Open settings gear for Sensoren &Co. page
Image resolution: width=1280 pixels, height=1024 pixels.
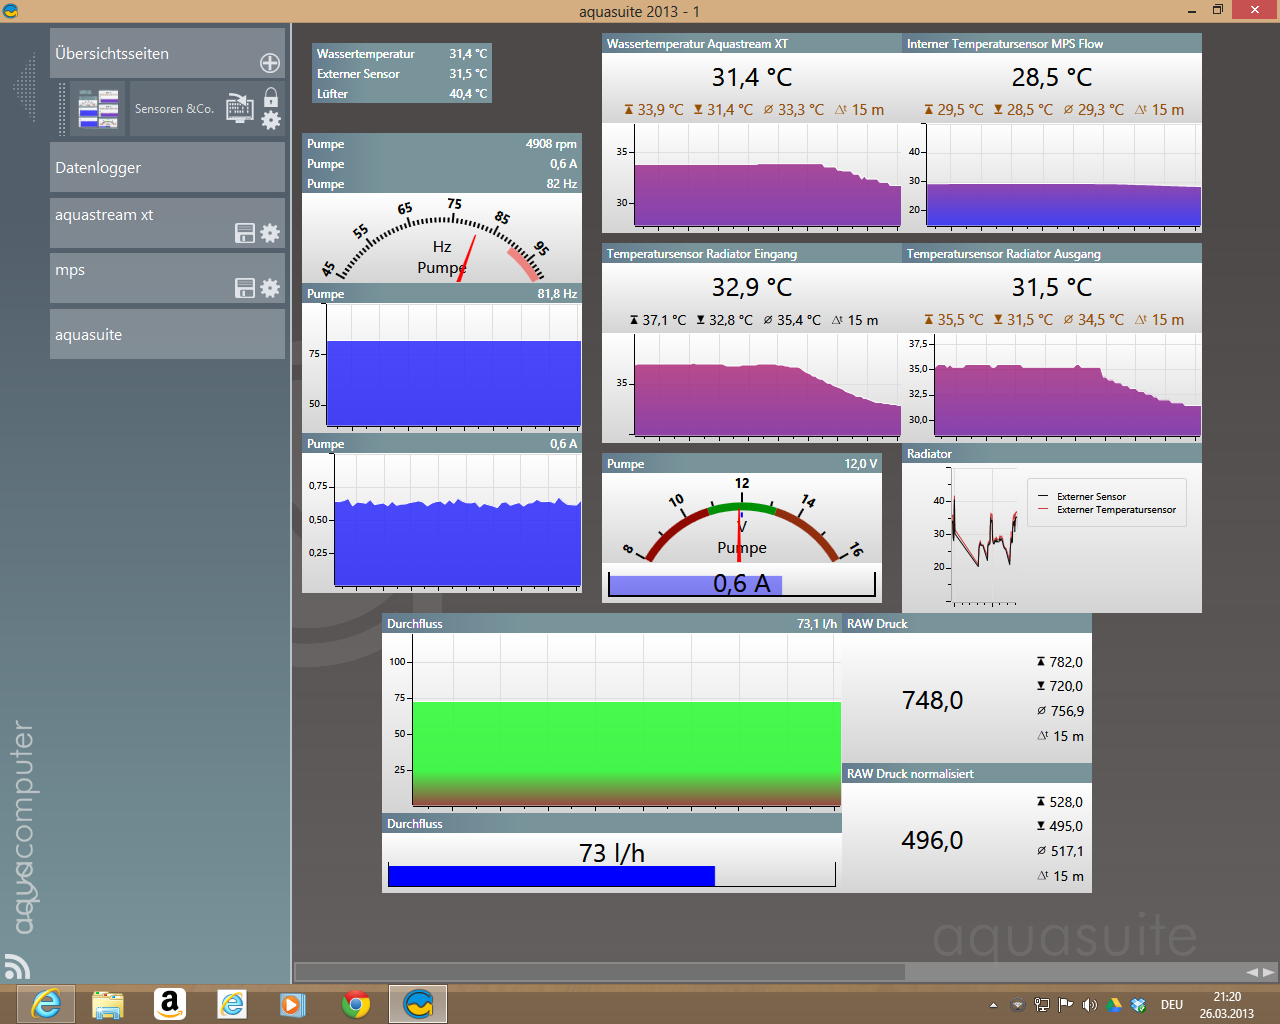tap(271, 120)
